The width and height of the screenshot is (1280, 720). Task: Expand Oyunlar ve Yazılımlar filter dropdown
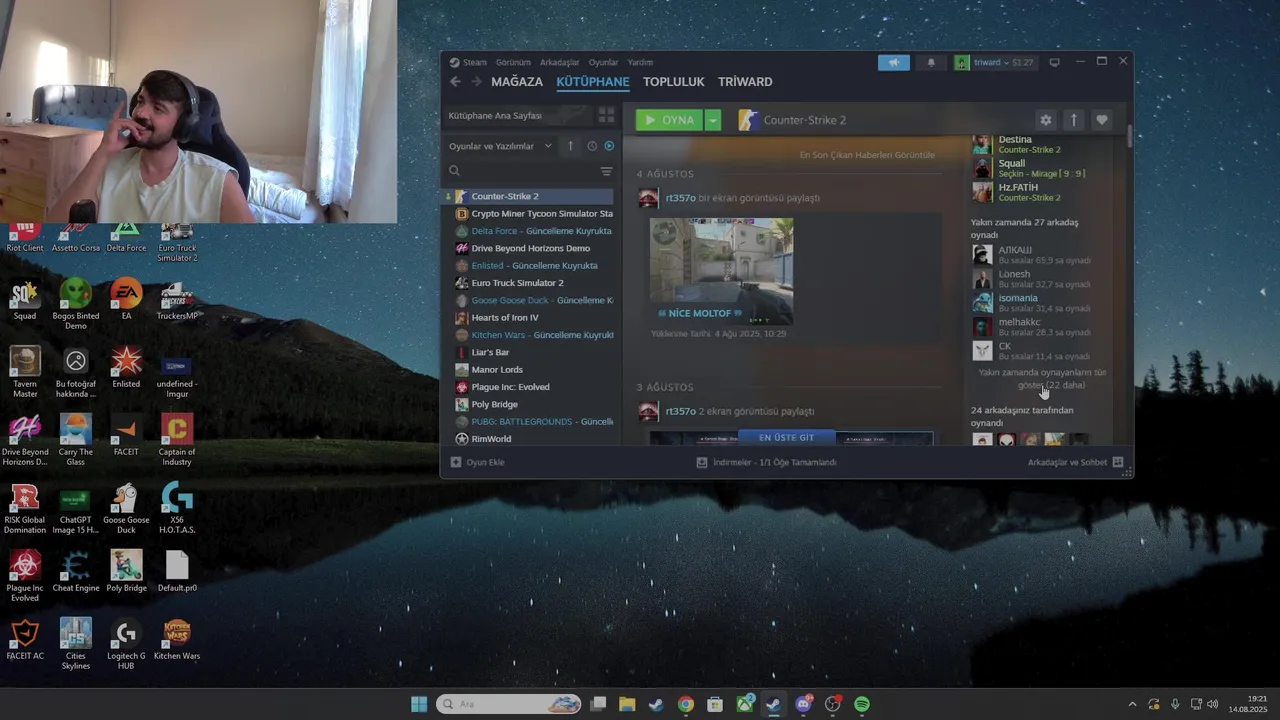[x=500, y=146]
